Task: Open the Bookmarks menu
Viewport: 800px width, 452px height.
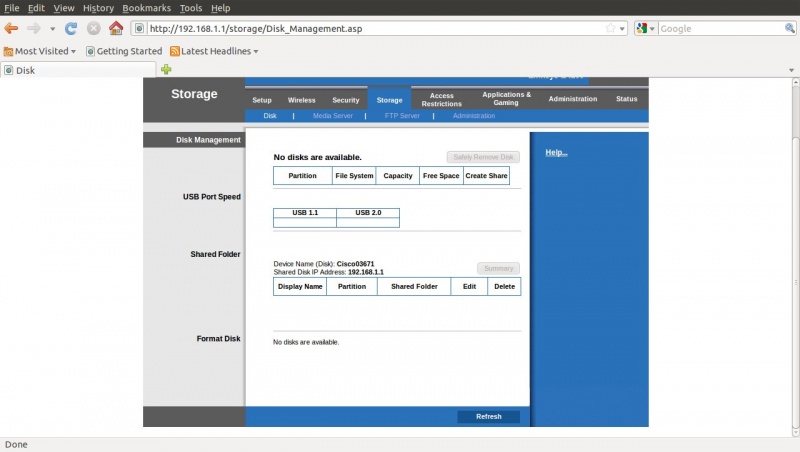Action: pyautogui.click(x=147, y=8)
